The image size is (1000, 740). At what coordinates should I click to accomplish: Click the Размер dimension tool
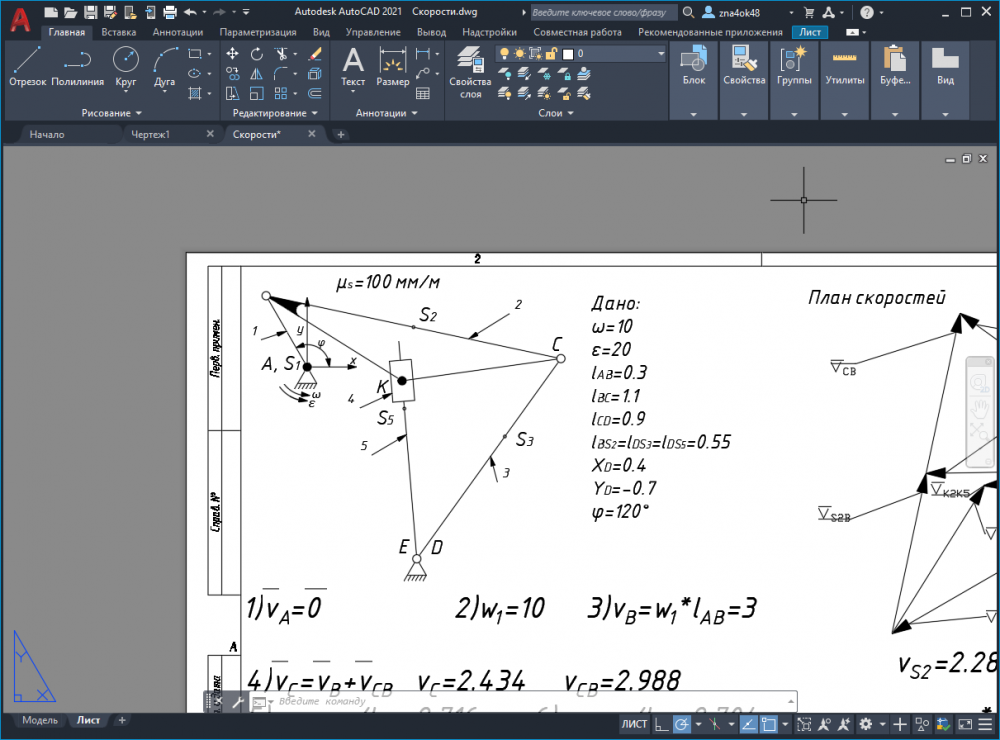click(x=393, y=66)
